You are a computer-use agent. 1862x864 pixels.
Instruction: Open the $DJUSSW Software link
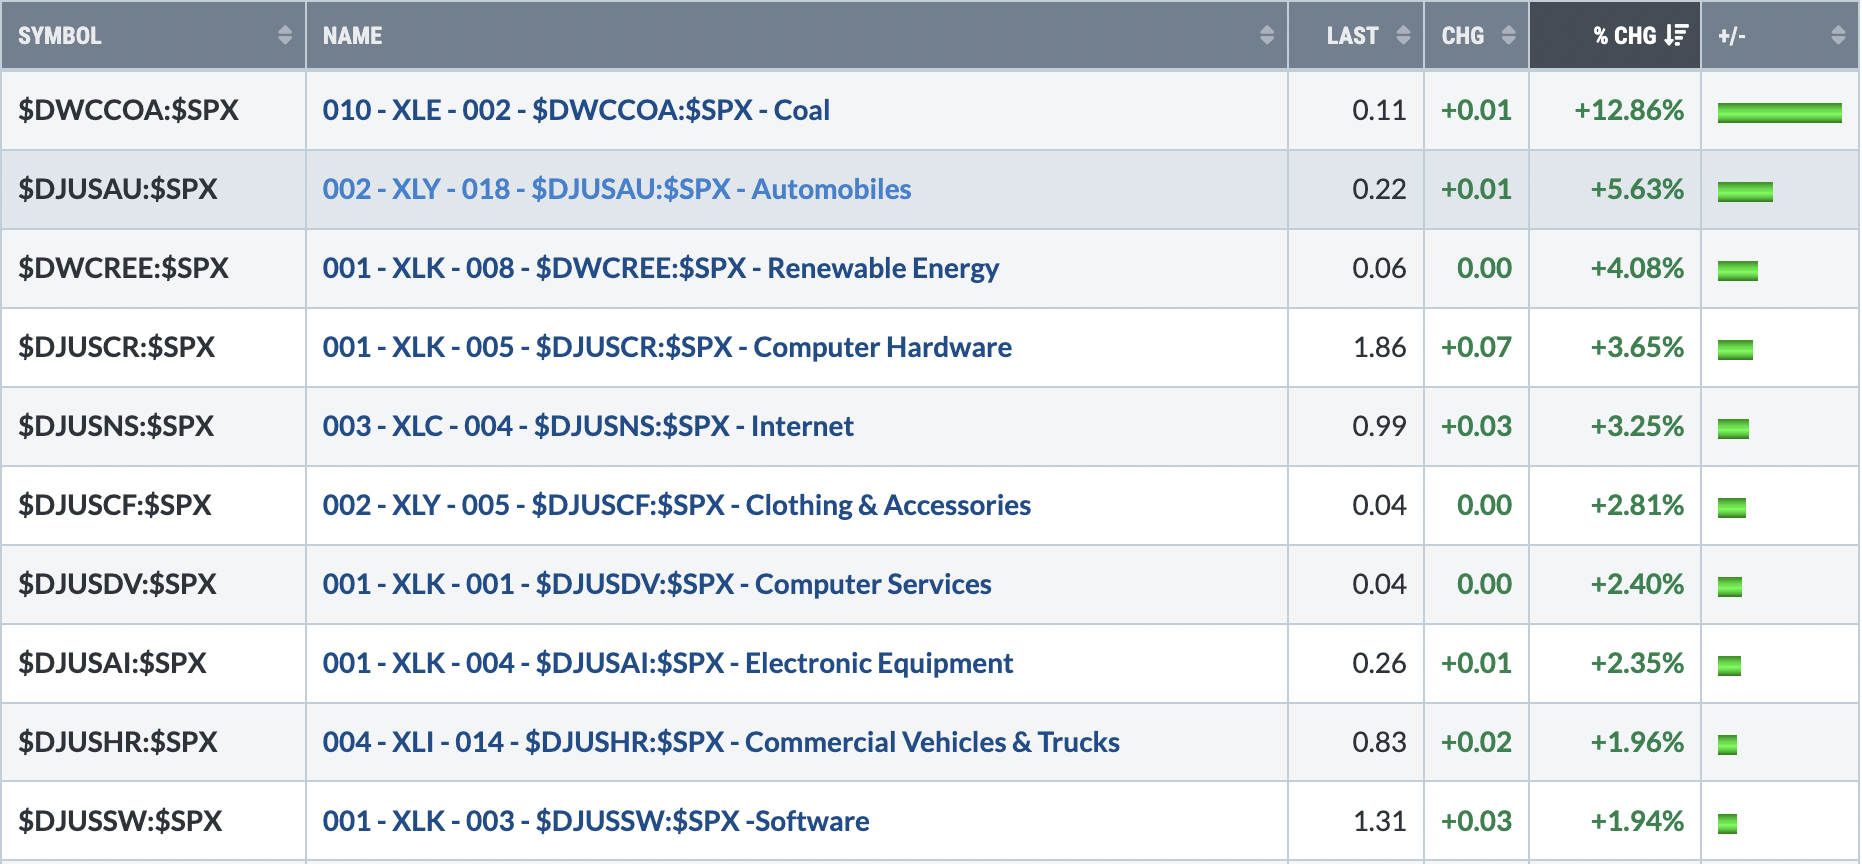[x=596, y=821]
